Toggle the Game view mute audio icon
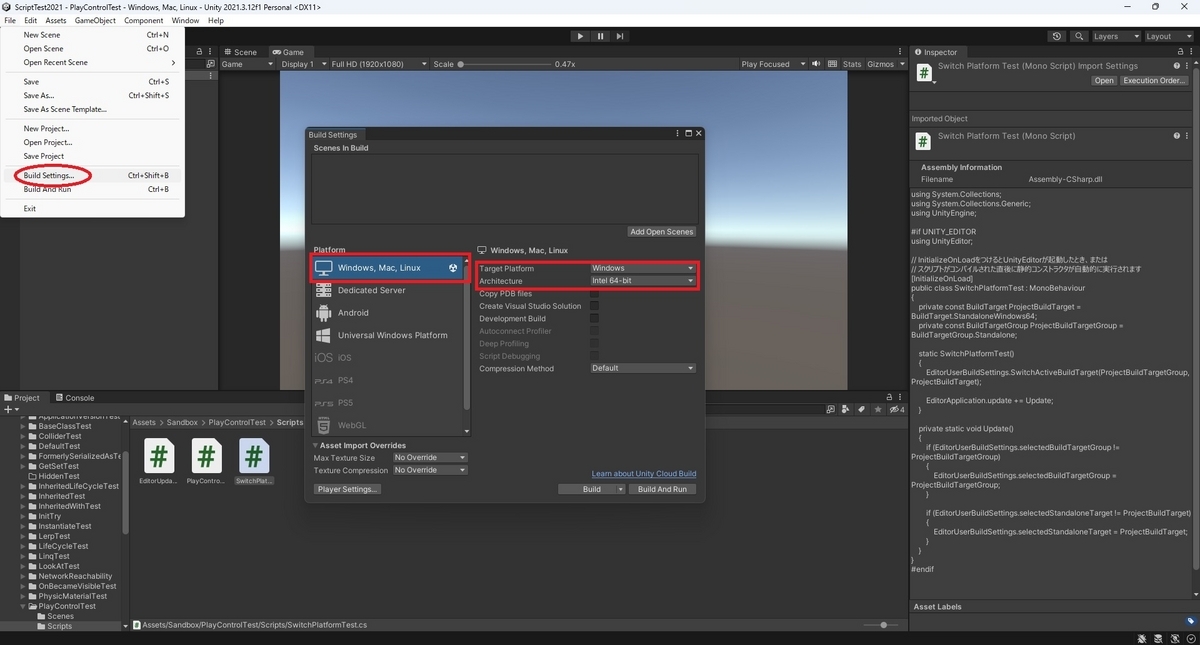Image resolution: width=1200 pixels, height=645 pixels. pos(816,64)
